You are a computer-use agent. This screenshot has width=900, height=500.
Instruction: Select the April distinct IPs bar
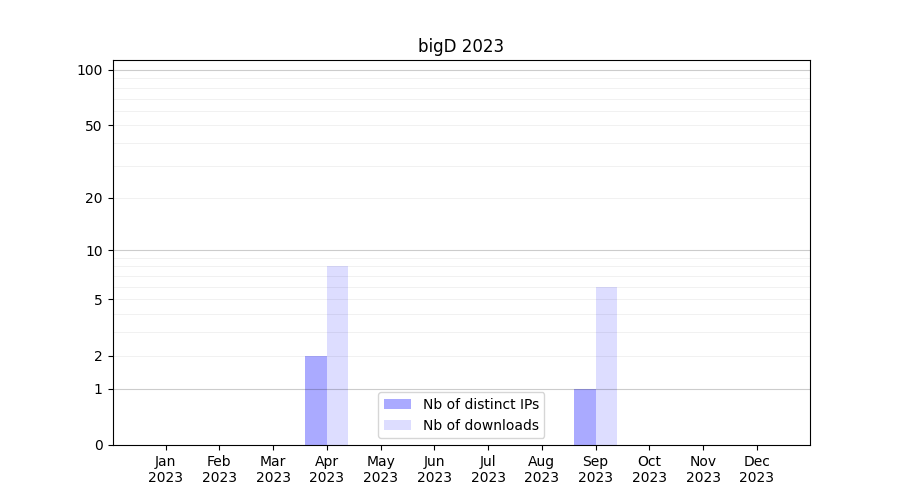click(316, 400)
